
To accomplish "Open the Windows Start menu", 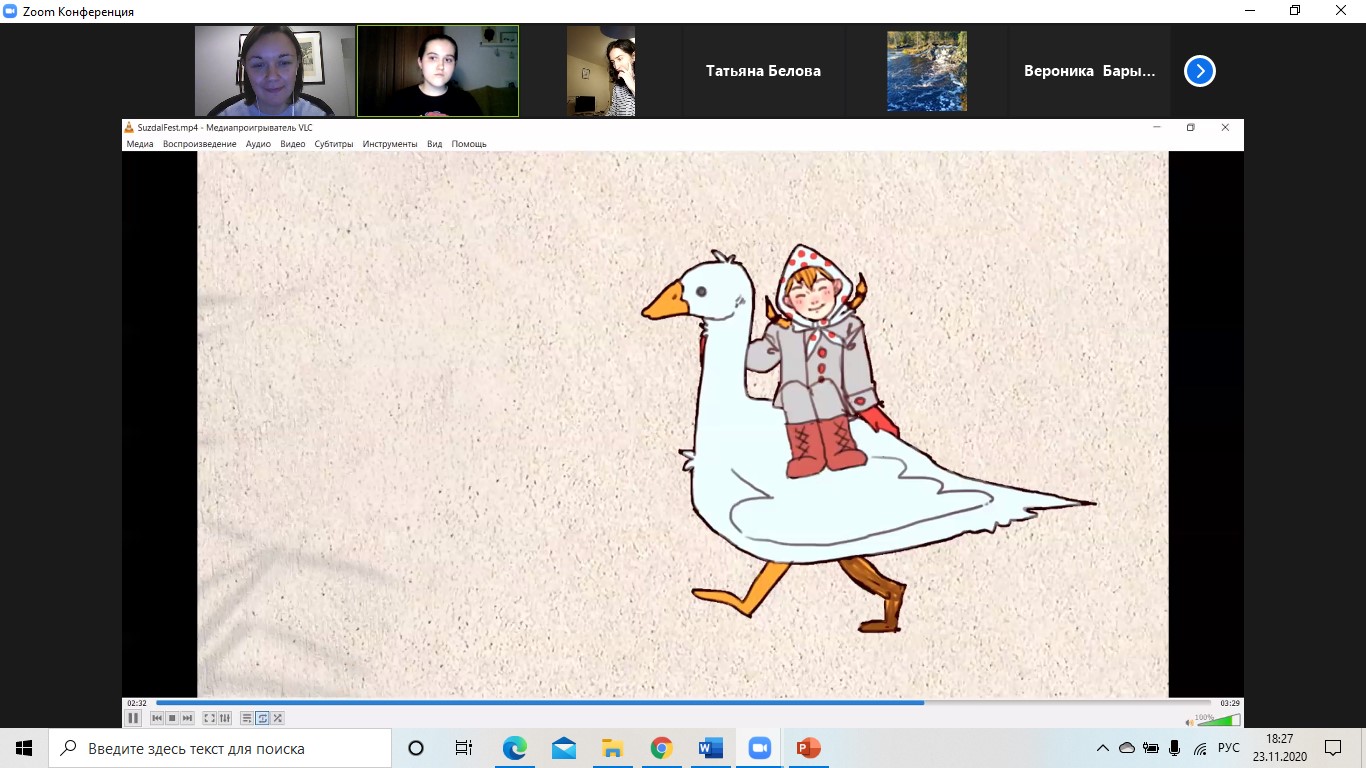I will (24, 748).
